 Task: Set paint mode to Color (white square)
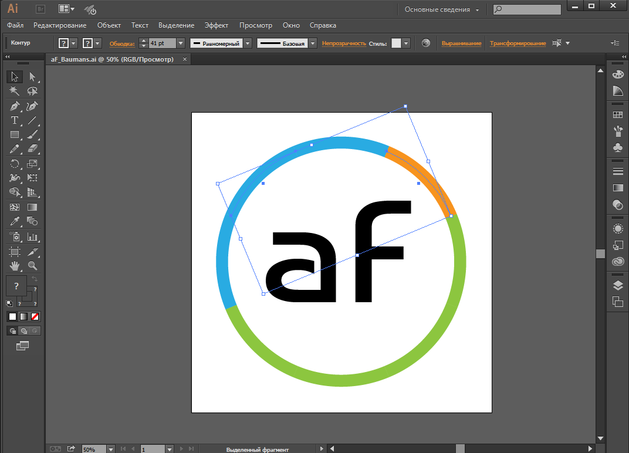coord(12,317)
